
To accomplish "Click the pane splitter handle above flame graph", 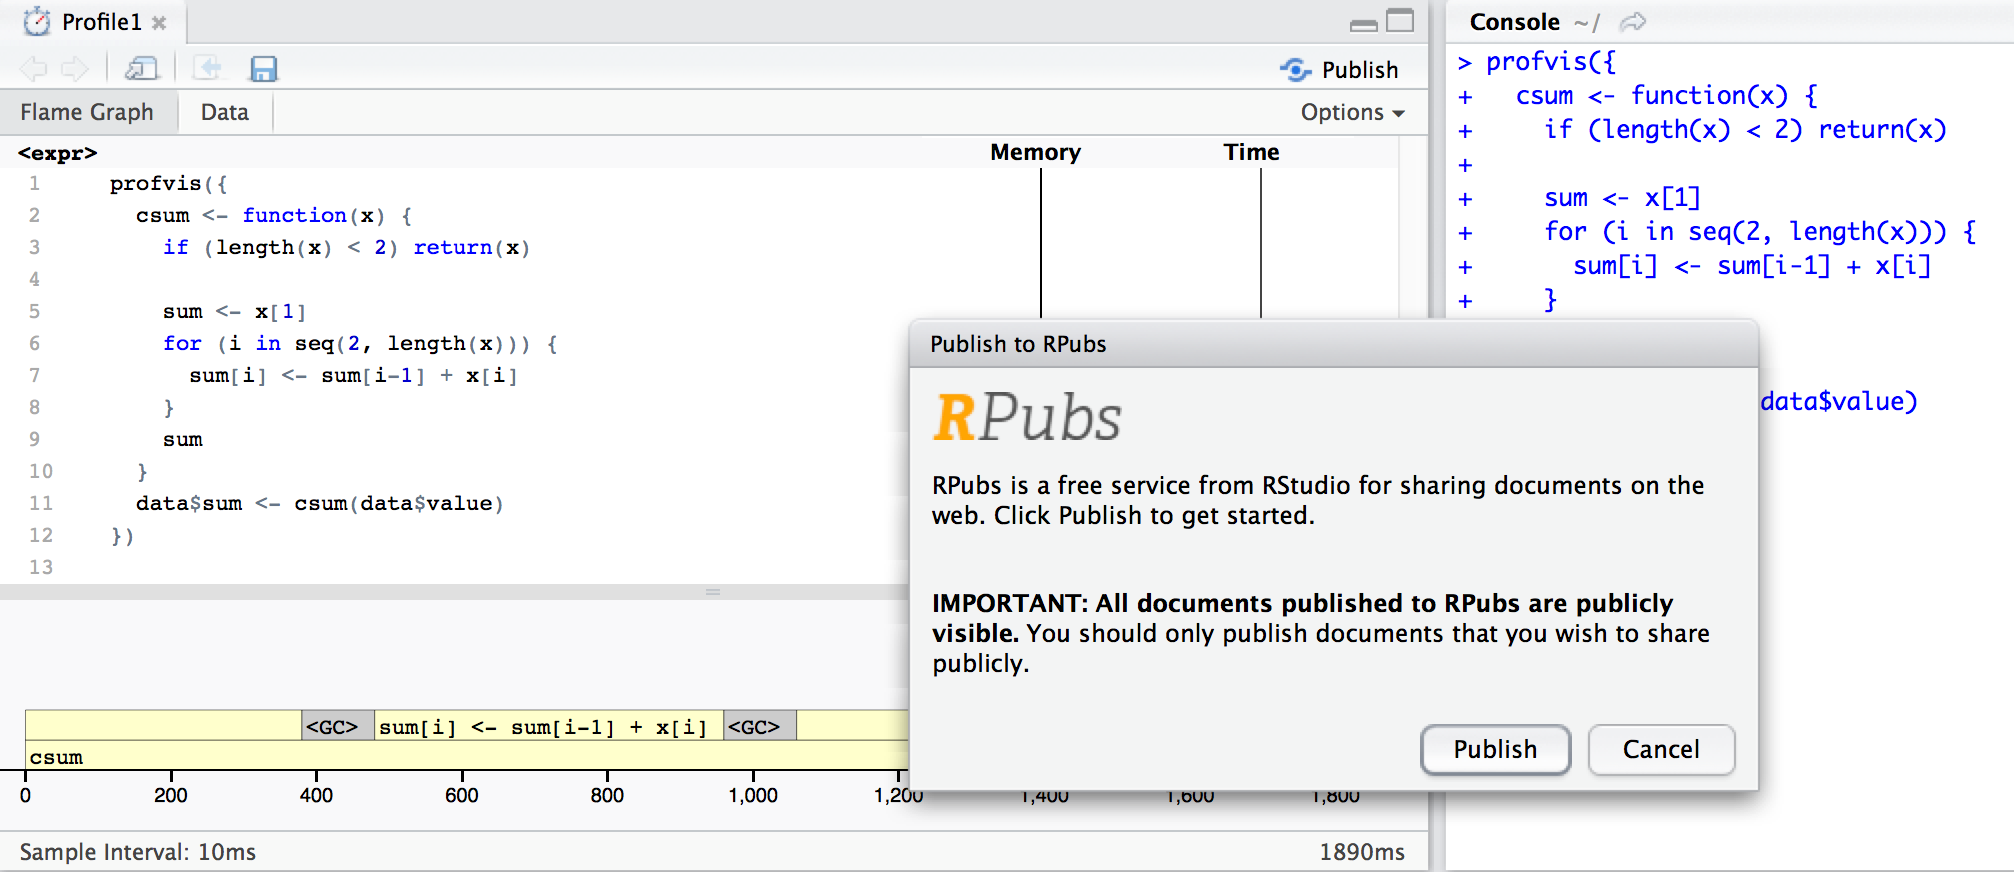I will (x=713, y=592).
